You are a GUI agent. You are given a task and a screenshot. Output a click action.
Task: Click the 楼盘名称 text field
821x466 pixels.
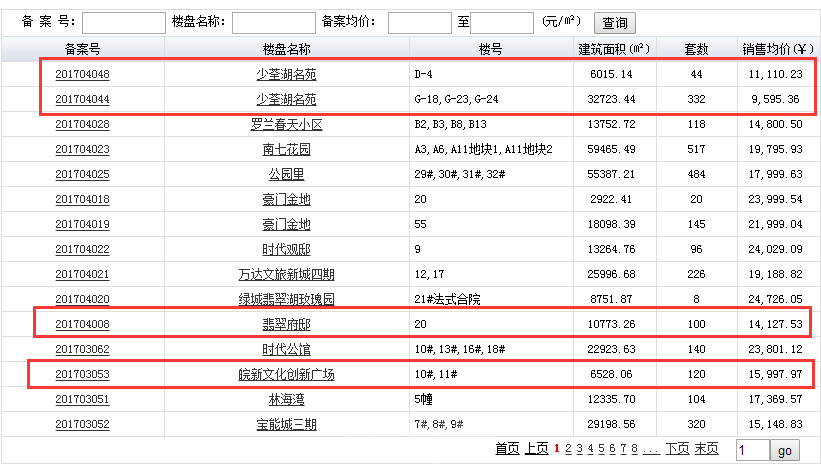[273, 23]
